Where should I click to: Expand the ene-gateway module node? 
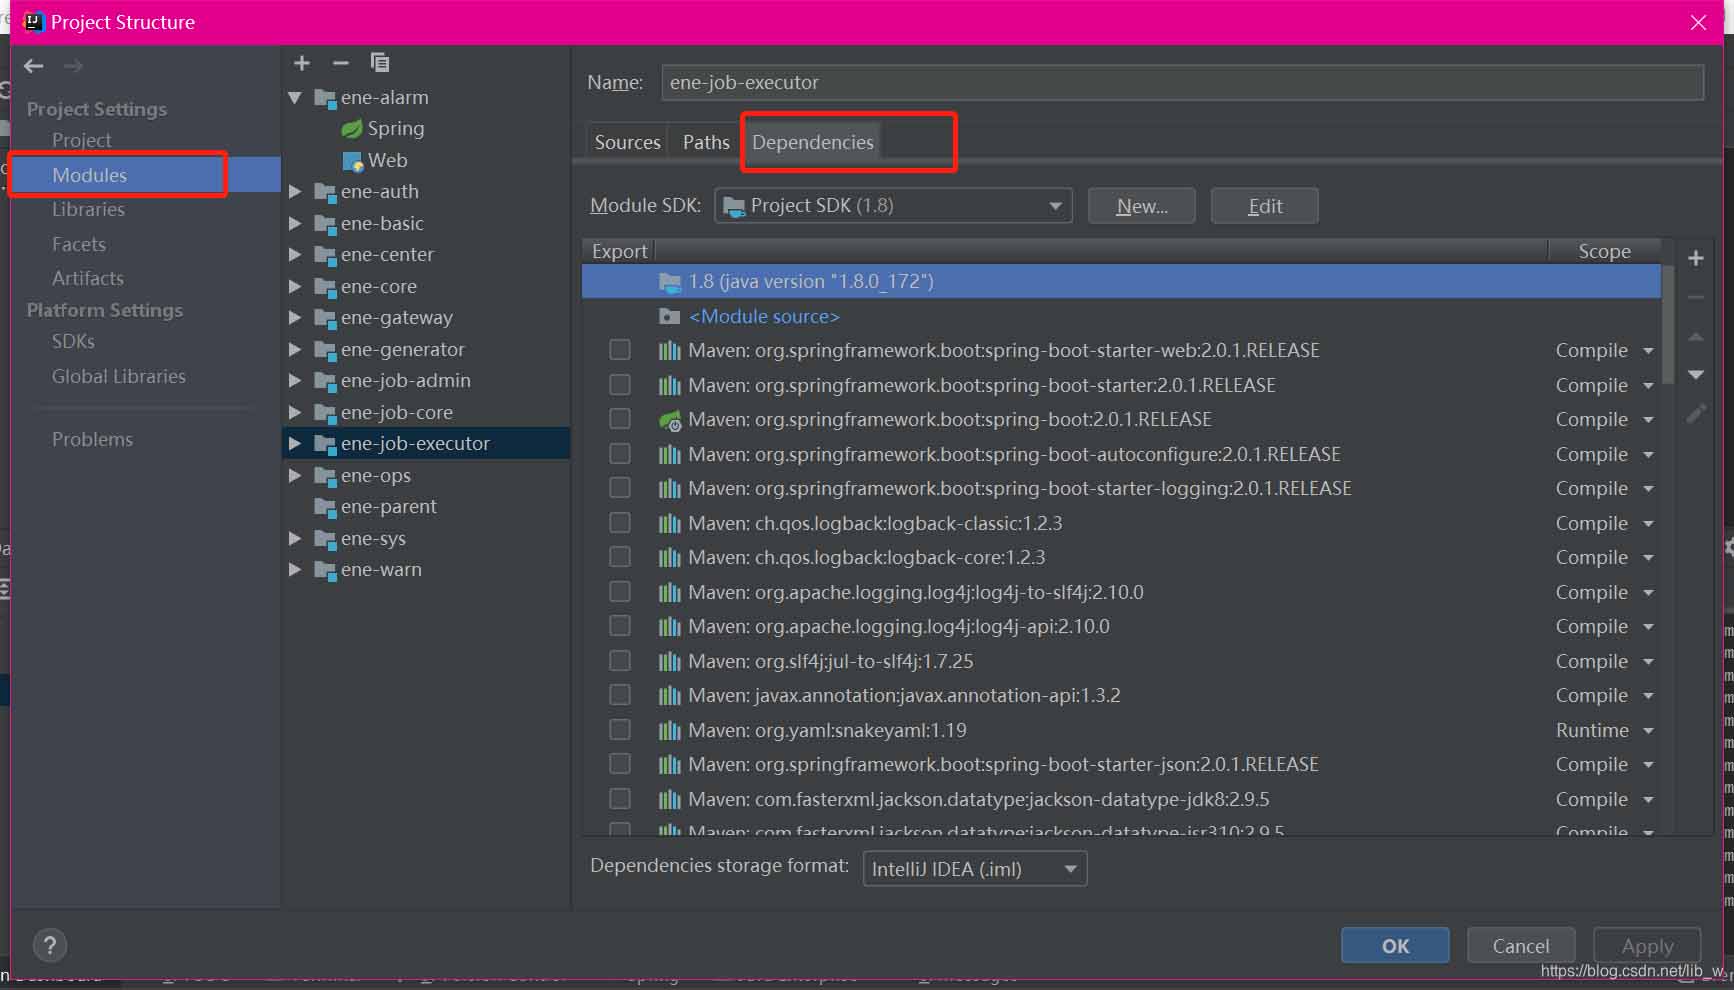295,318
